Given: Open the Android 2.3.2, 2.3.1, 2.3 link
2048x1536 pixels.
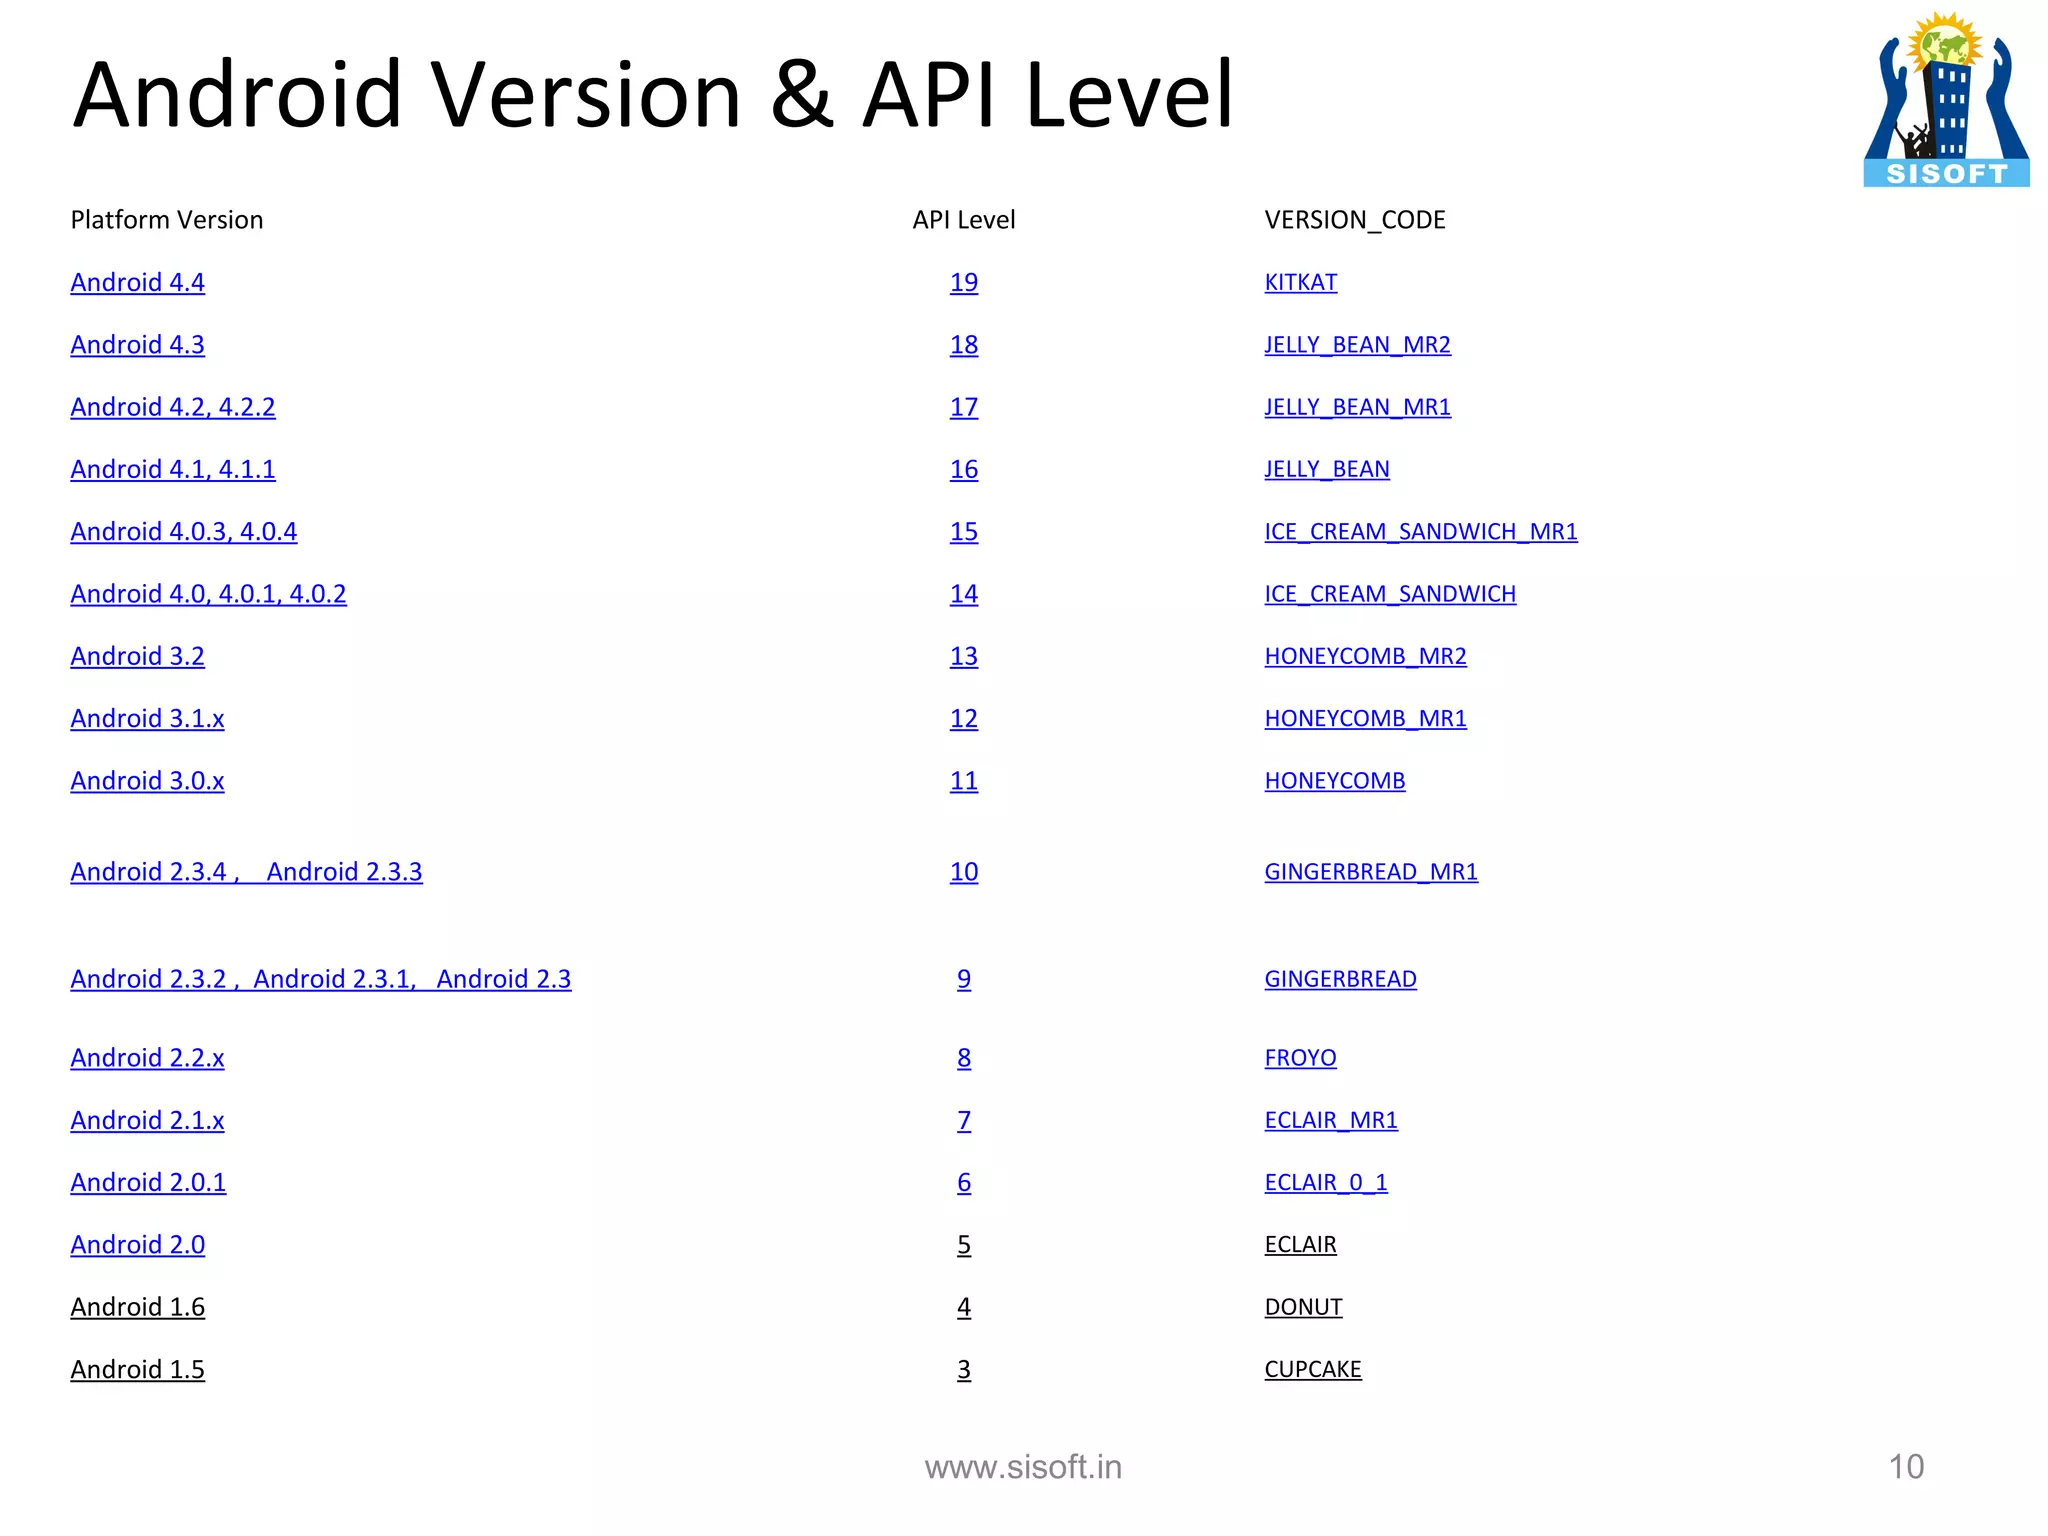Looking at the screenshot, I should pyautogui.click(x=321, y=979).
